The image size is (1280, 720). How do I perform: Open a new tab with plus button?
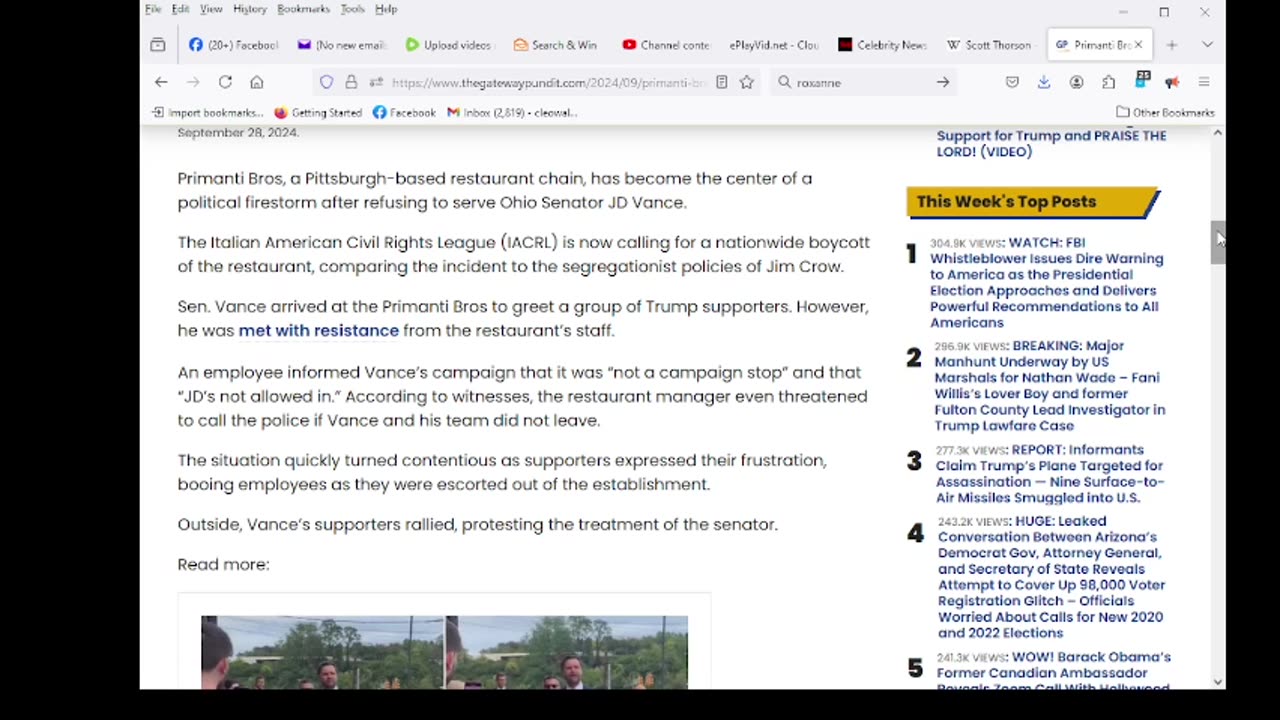tap(1171, 45)
